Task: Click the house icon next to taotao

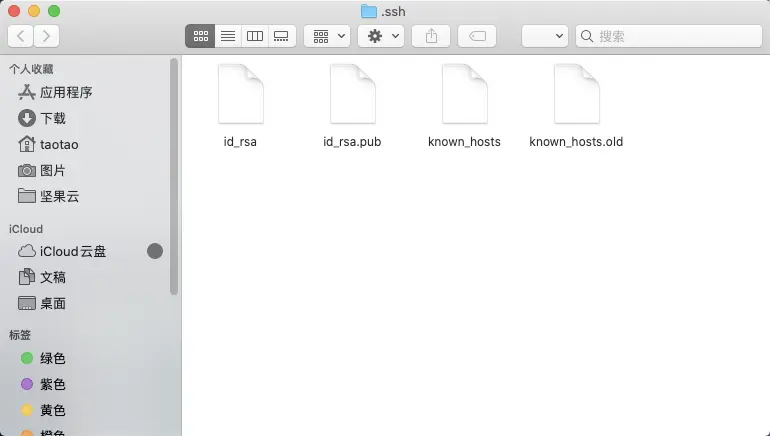Action: tap(27, 144)
